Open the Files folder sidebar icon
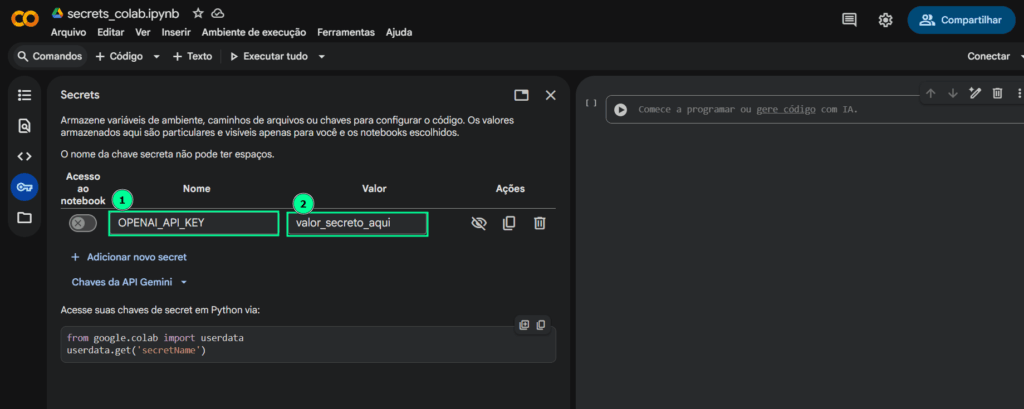This screenshot has height=409, width=1024. pyautogui.click(x=24, y=218)
